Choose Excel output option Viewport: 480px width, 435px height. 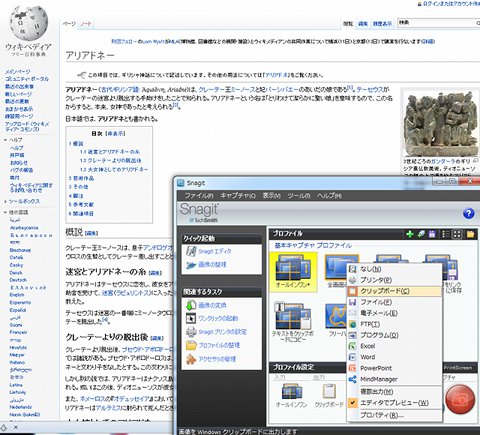(x=395, y=346)
